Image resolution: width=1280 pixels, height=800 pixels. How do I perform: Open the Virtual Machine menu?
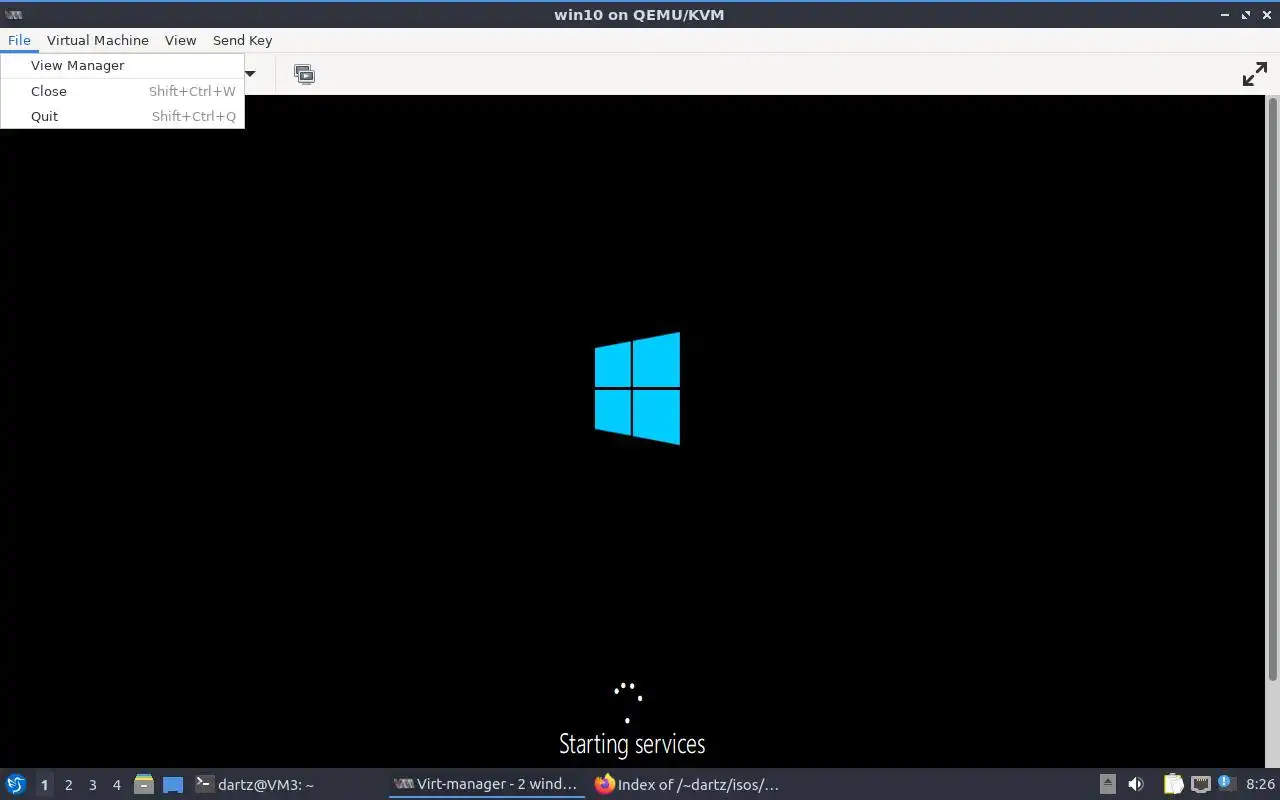coord(97,40)
